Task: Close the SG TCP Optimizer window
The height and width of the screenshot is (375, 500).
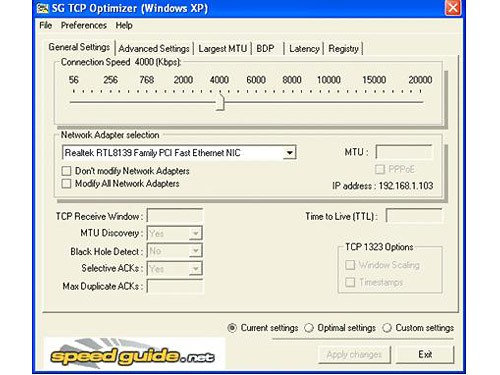Action: pyautogui.click(x=453, y=7)
